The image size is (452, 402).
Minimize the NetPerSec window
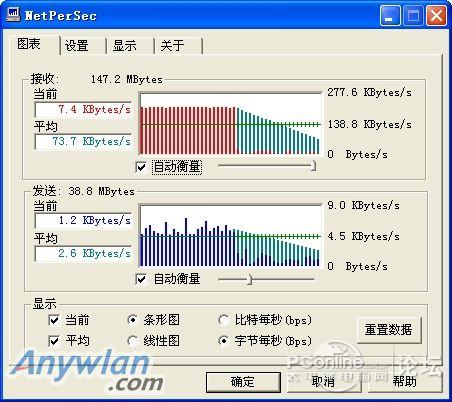pos(390,16)
